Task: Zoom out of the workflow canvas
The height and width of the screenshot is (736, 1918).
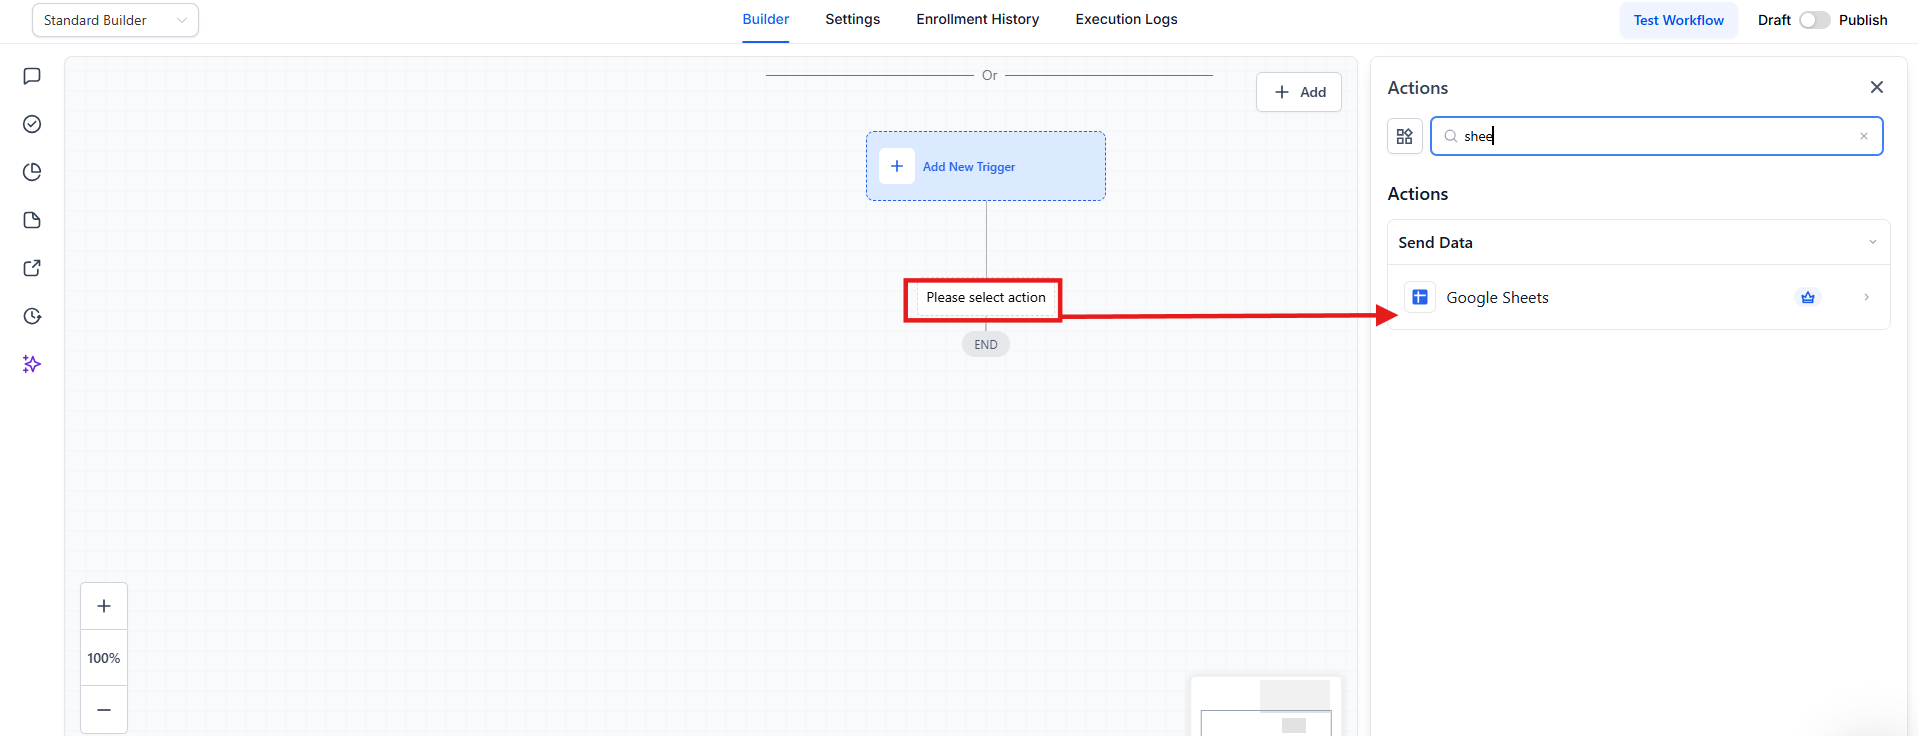Action: (x=104, y=710)
